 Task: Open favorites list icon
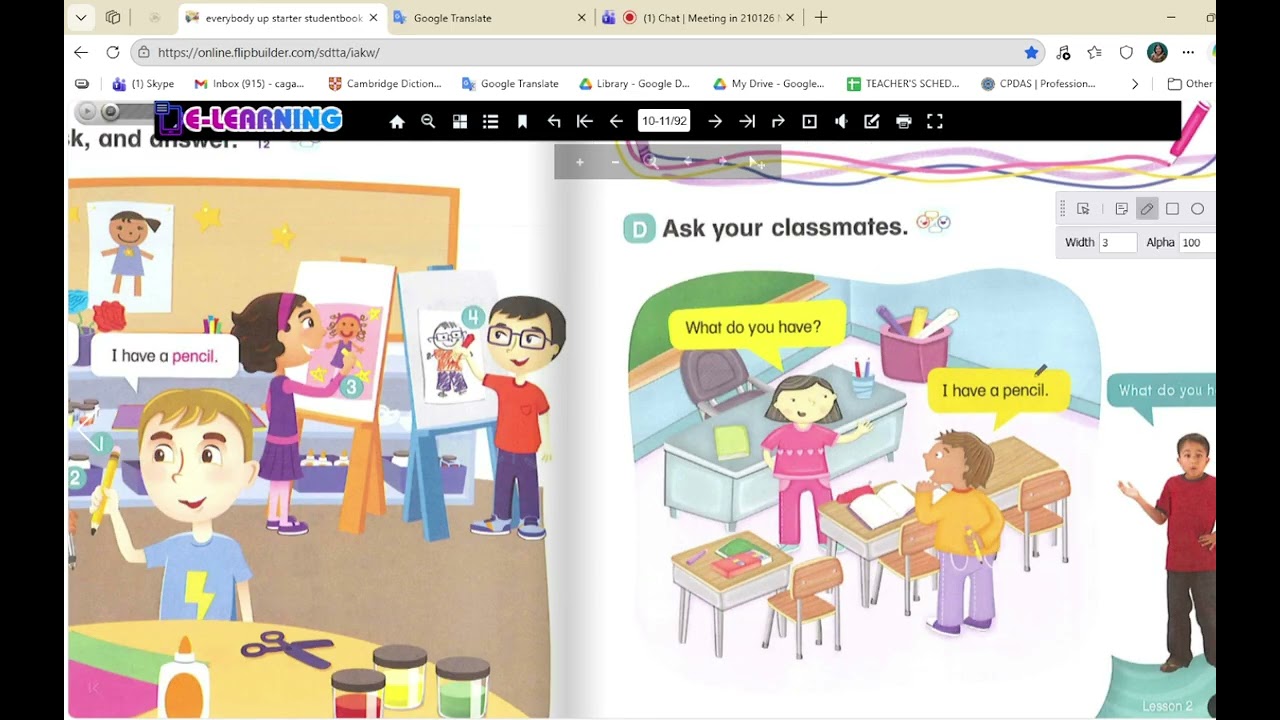coord(1095,52)
